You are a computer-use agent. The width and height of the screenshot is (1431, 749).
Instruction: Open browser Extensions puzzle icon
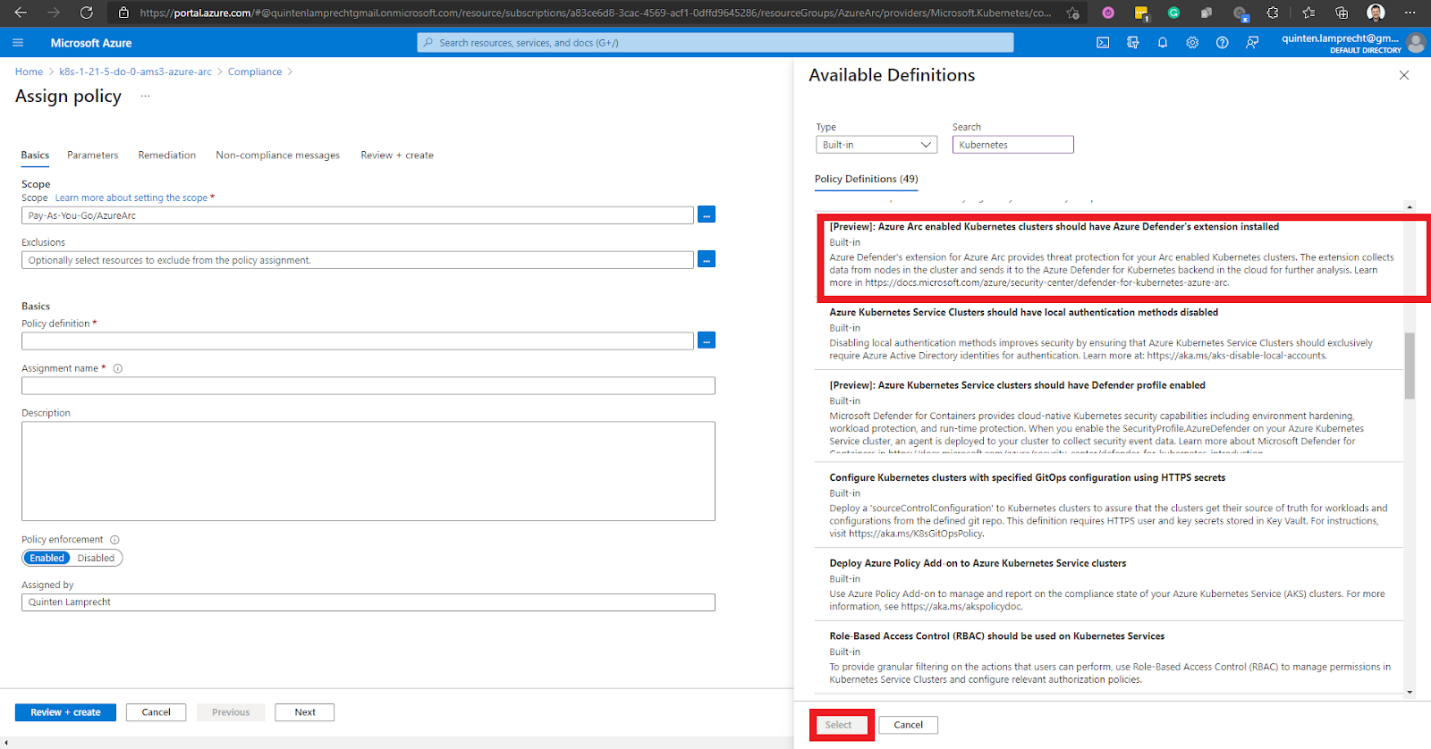(1272, 13)
